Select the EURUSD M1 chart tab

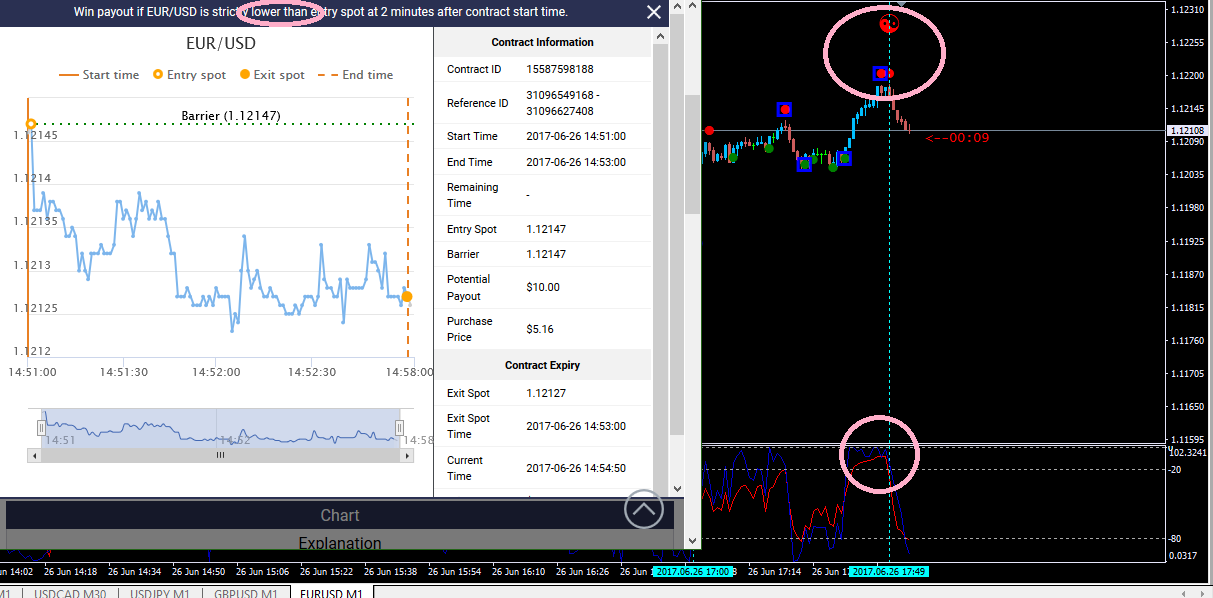(x=332, y=593)
